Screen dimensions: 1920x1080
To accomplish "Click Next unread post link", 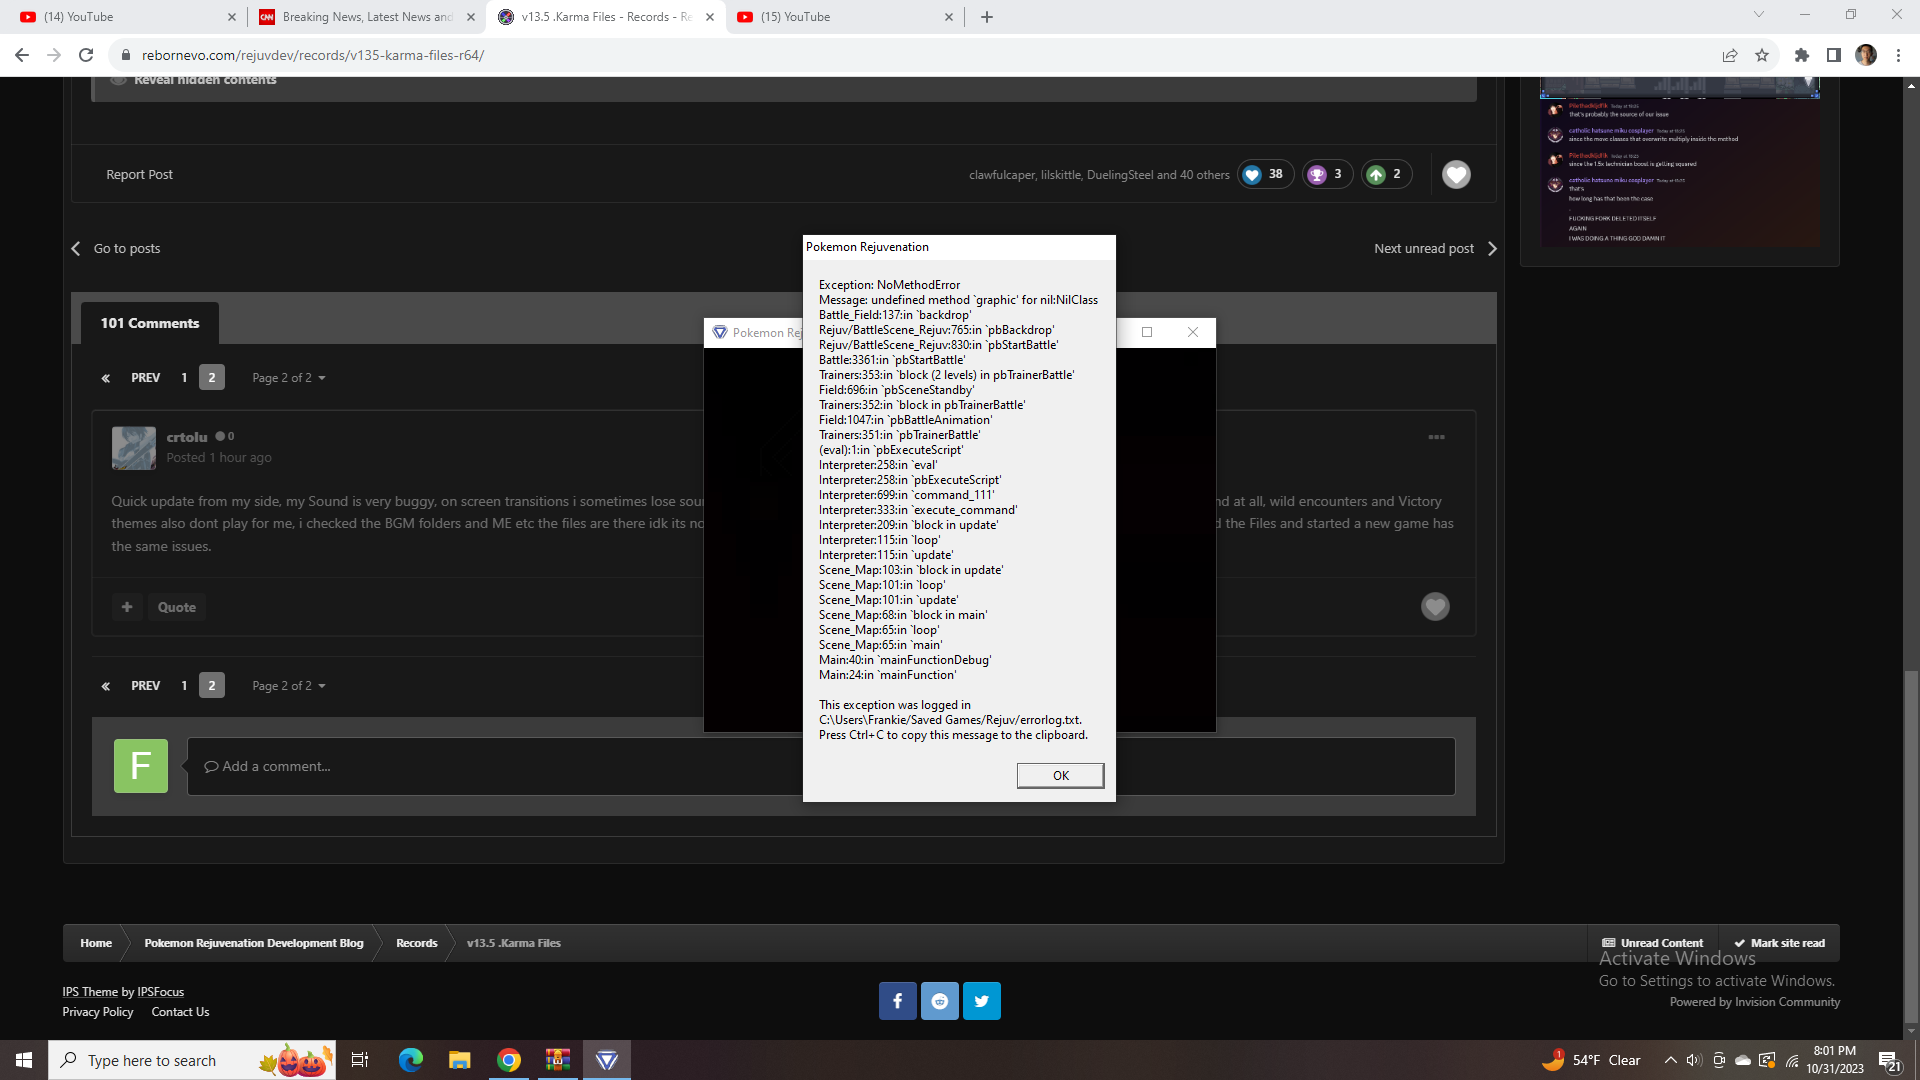I will [x=1435, y=248].
